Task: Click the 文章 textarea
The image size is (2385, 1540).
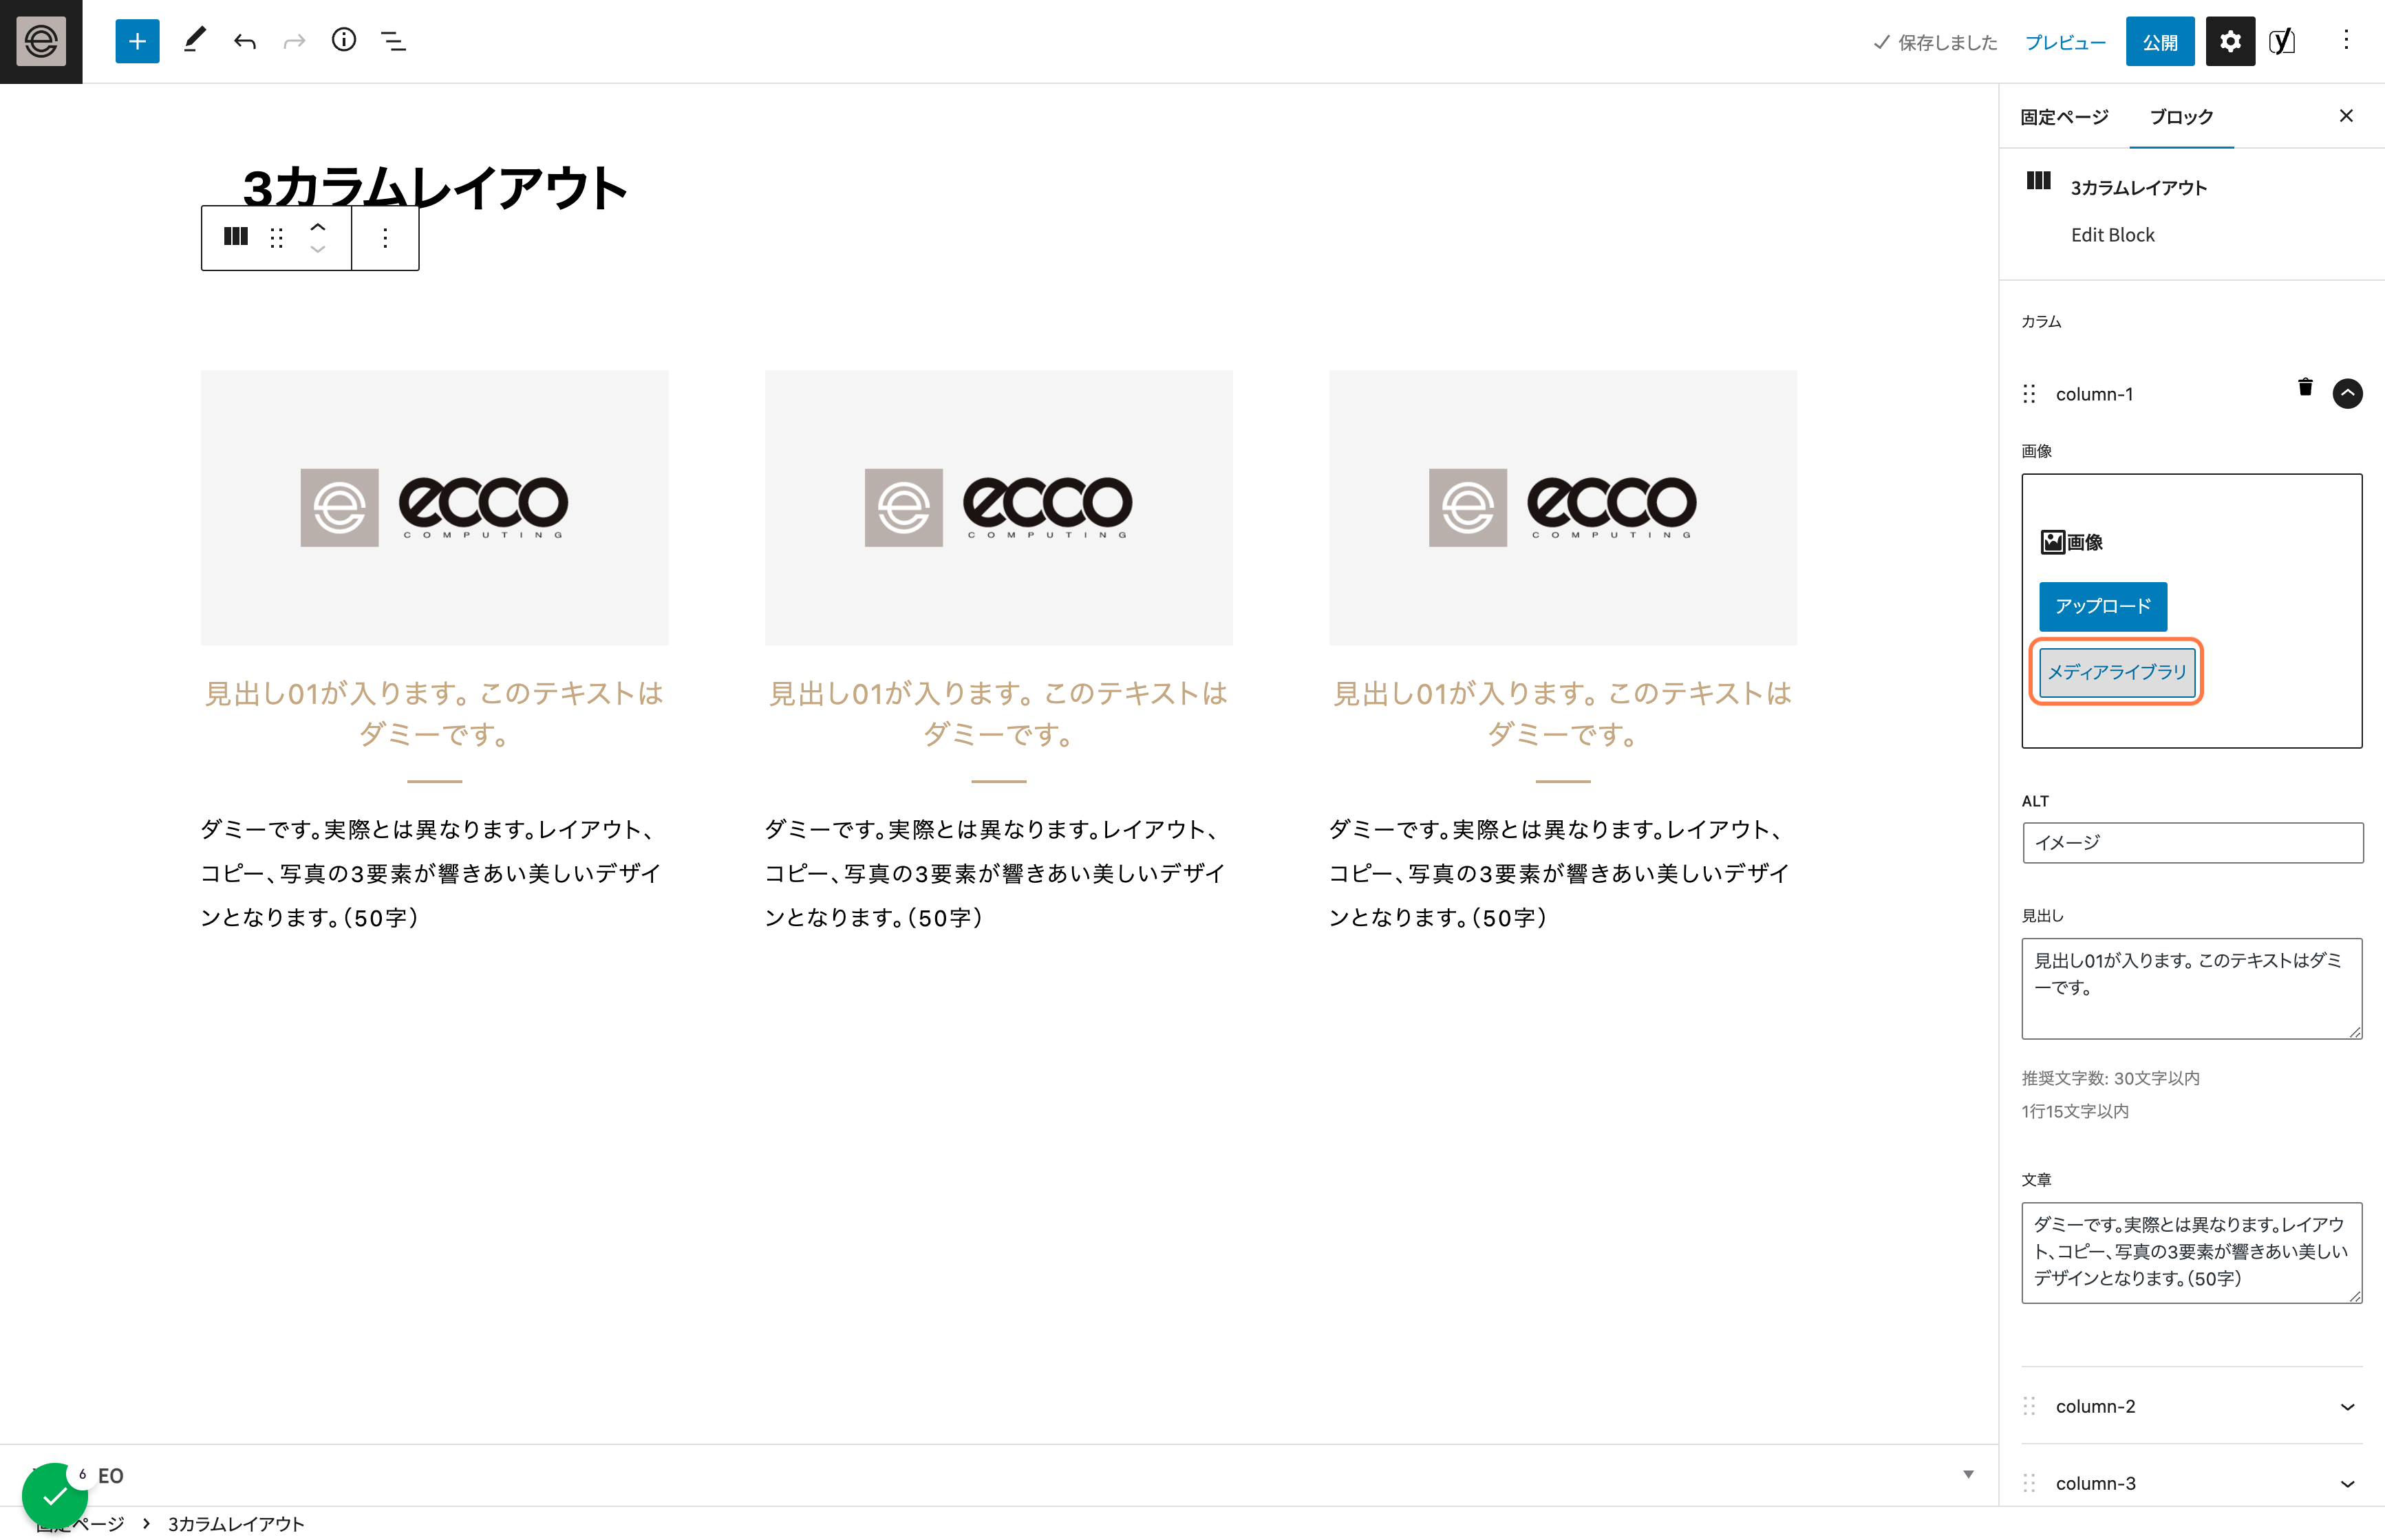Action: coord(2192,1252)
